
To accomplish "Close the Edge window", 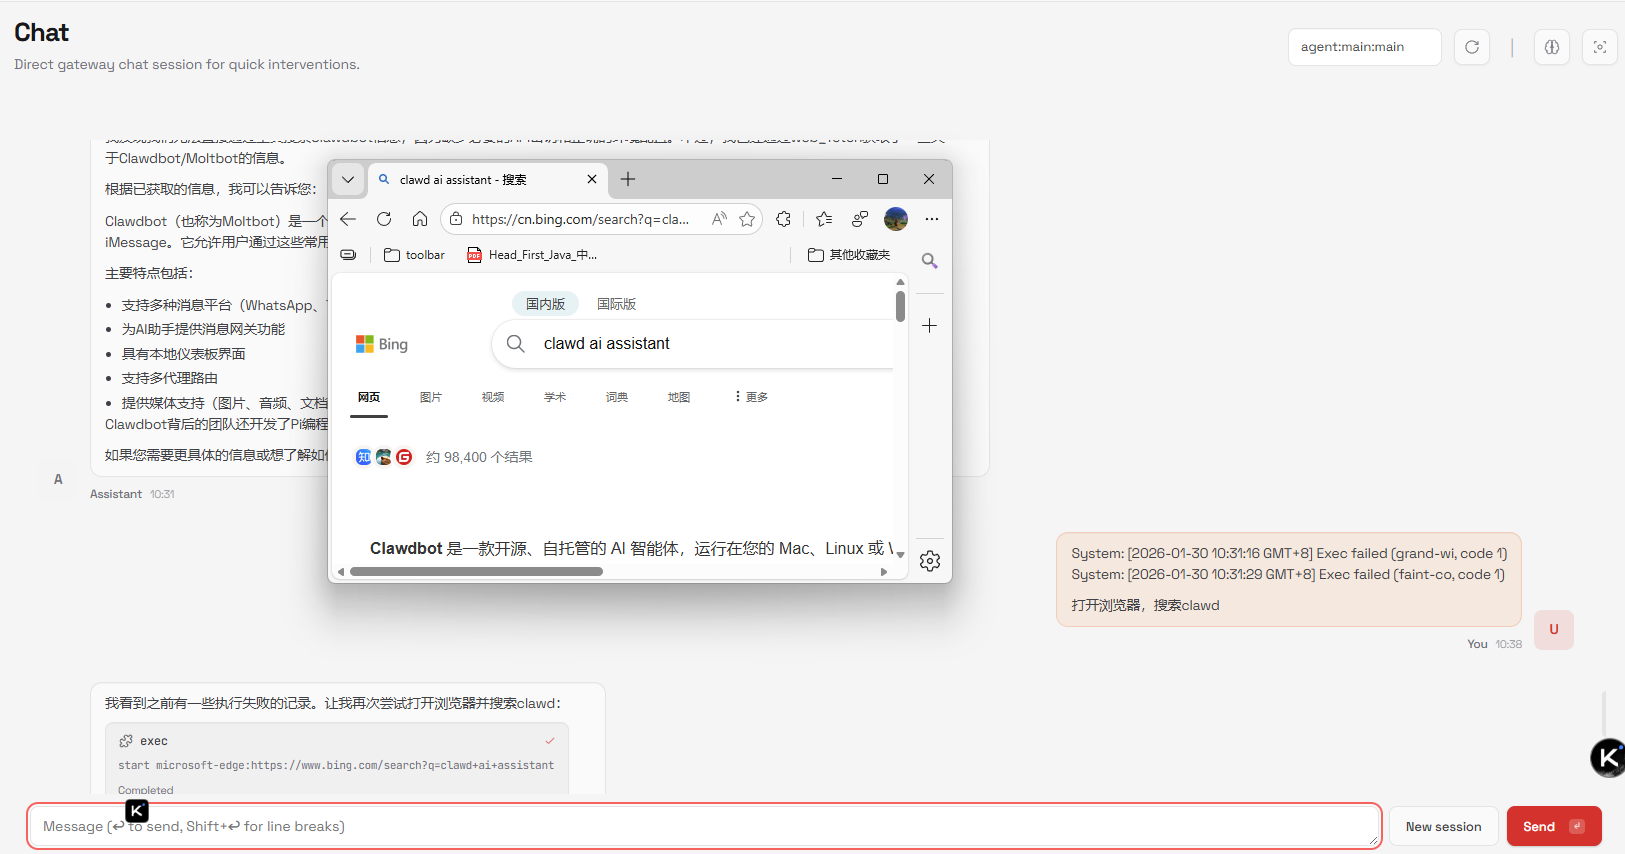I will 929,179.
